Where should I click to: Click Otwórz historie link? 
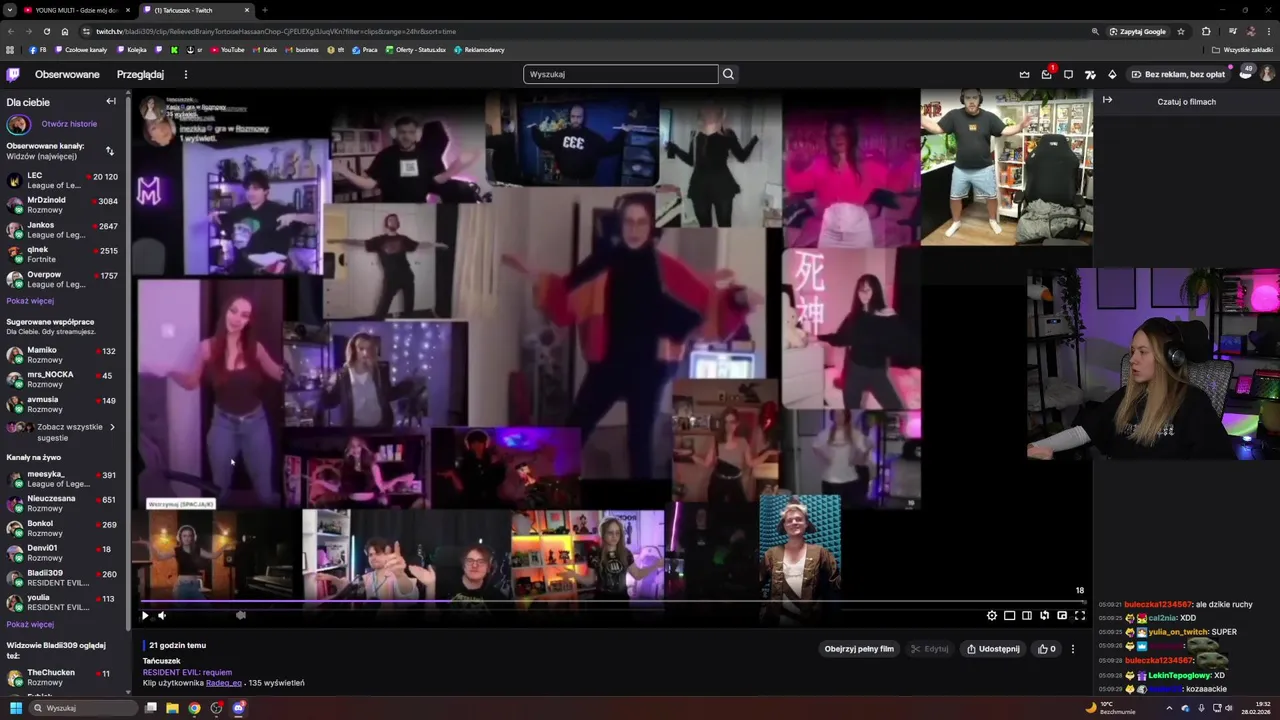pyautogui.click(x=69, y=124)
